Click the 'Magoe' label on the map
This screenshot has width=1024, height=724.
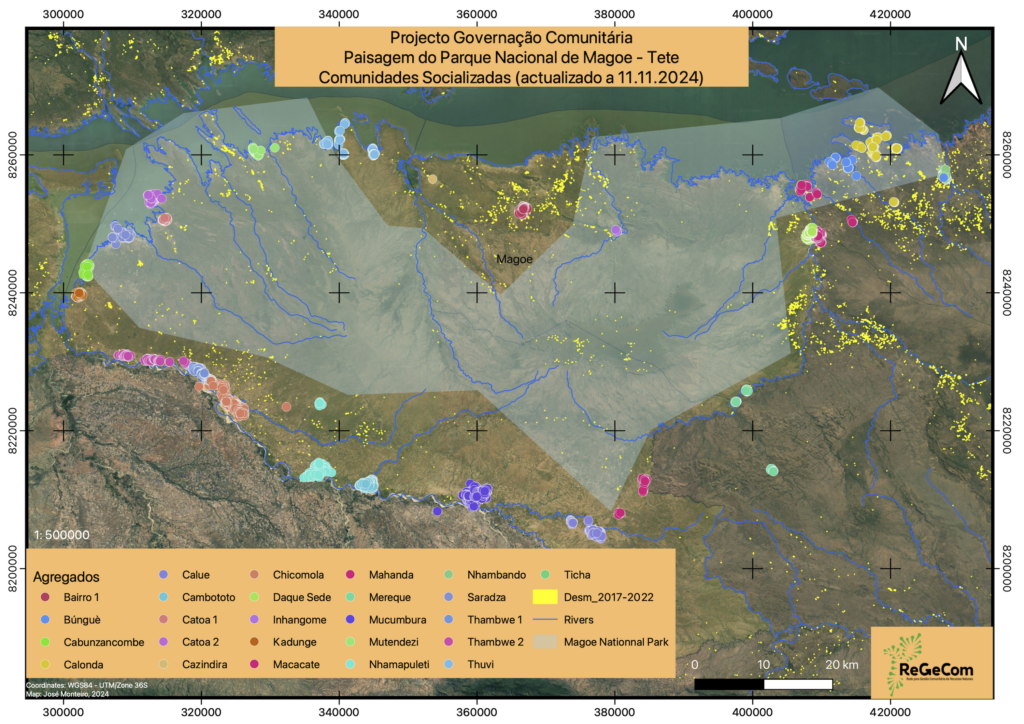pyautogui.click(x=514, y=259)
